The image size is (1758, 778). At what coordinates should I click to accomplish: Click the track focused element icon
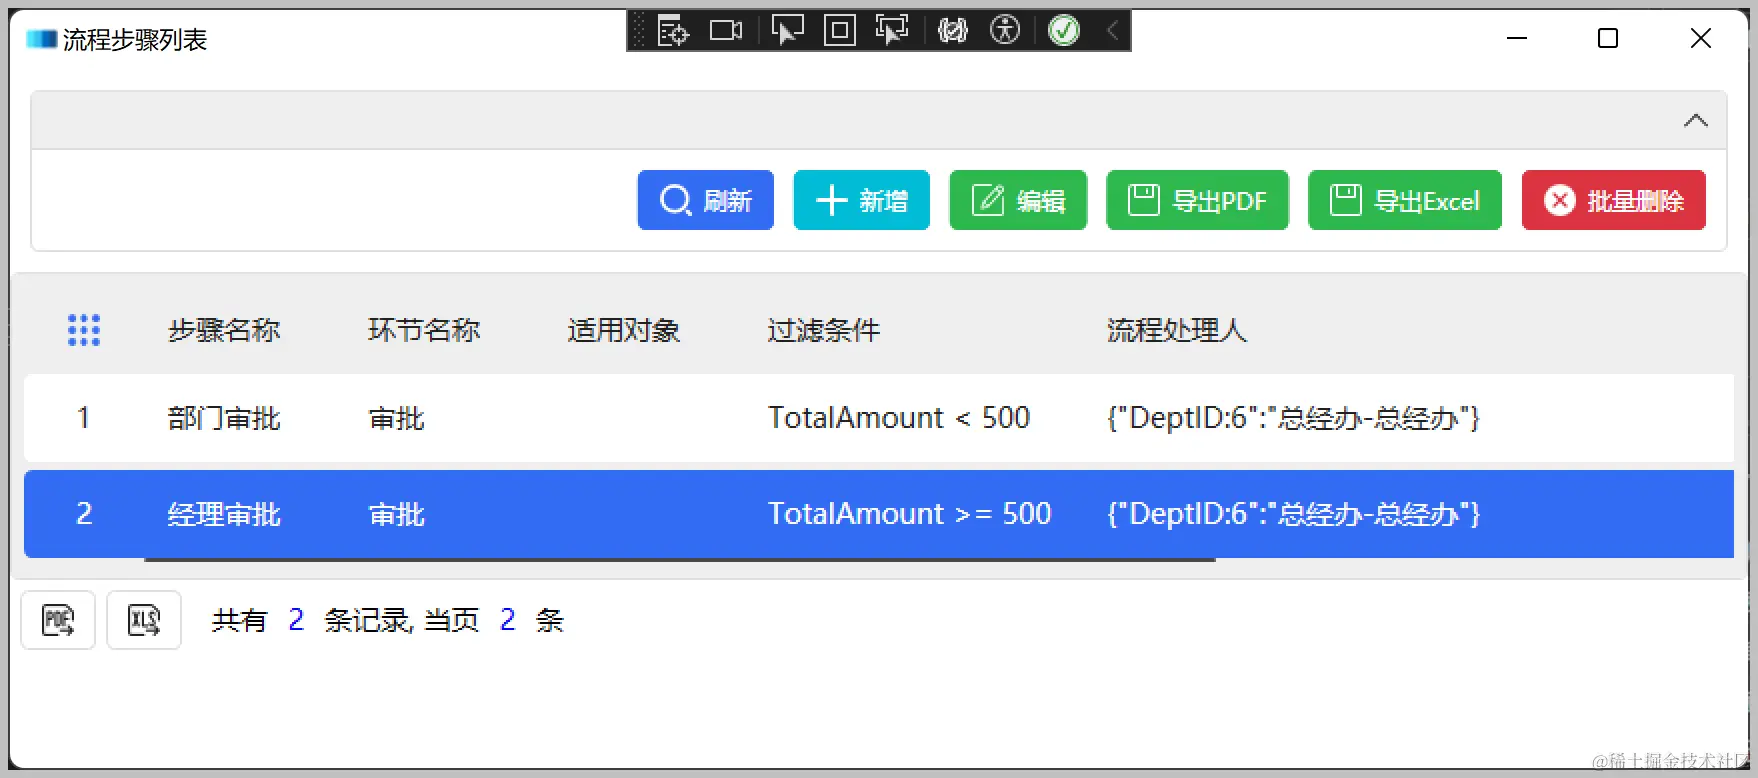click(x=892, y=31)
